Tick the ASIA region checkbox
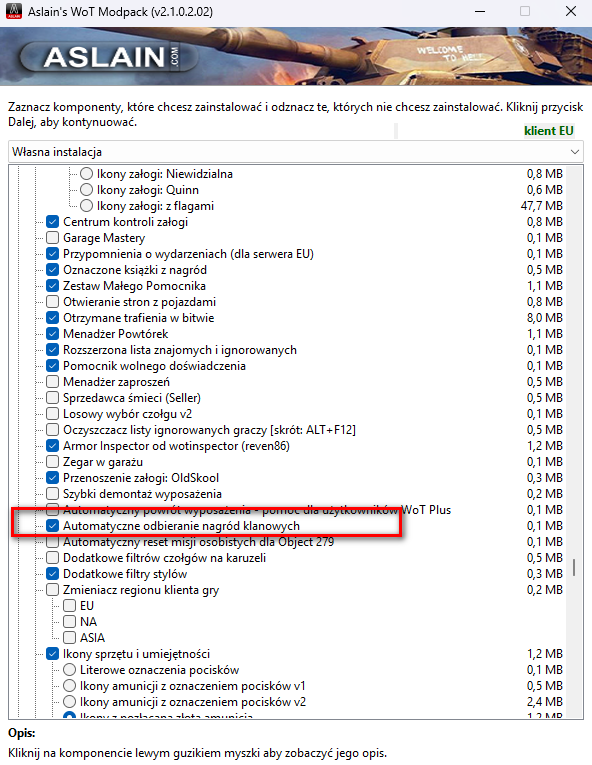This screenshot has height=765, width=592. tap(70, 638)
